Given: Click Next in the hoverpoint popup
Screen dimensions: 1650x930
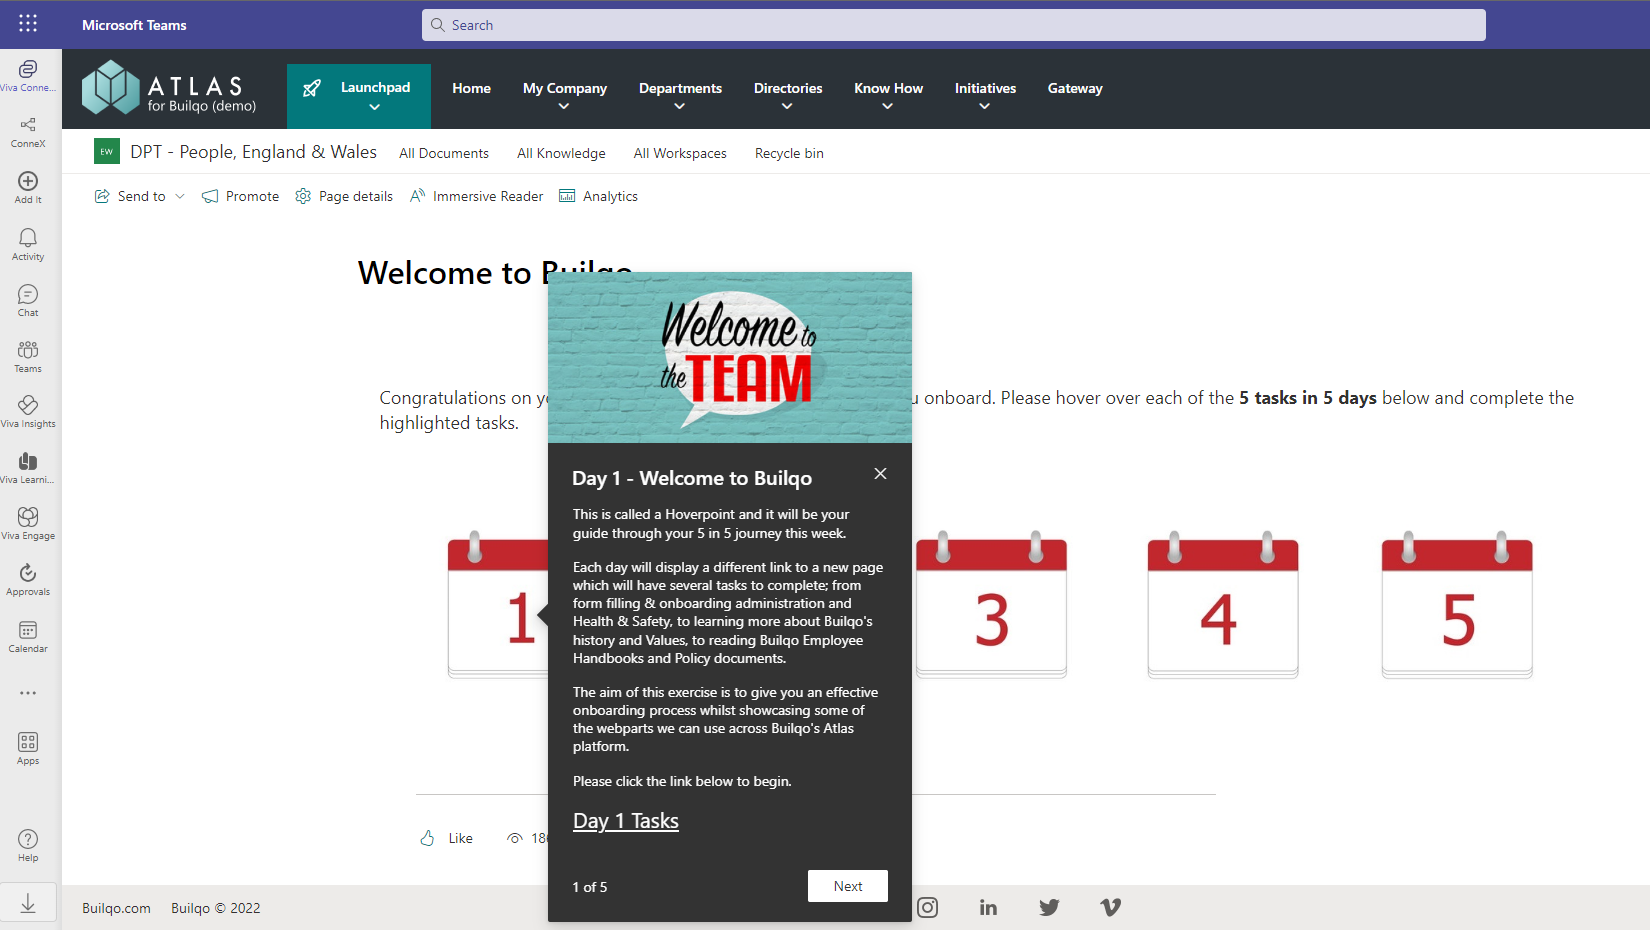Looking at the screenshot, I should click(847, 886).
